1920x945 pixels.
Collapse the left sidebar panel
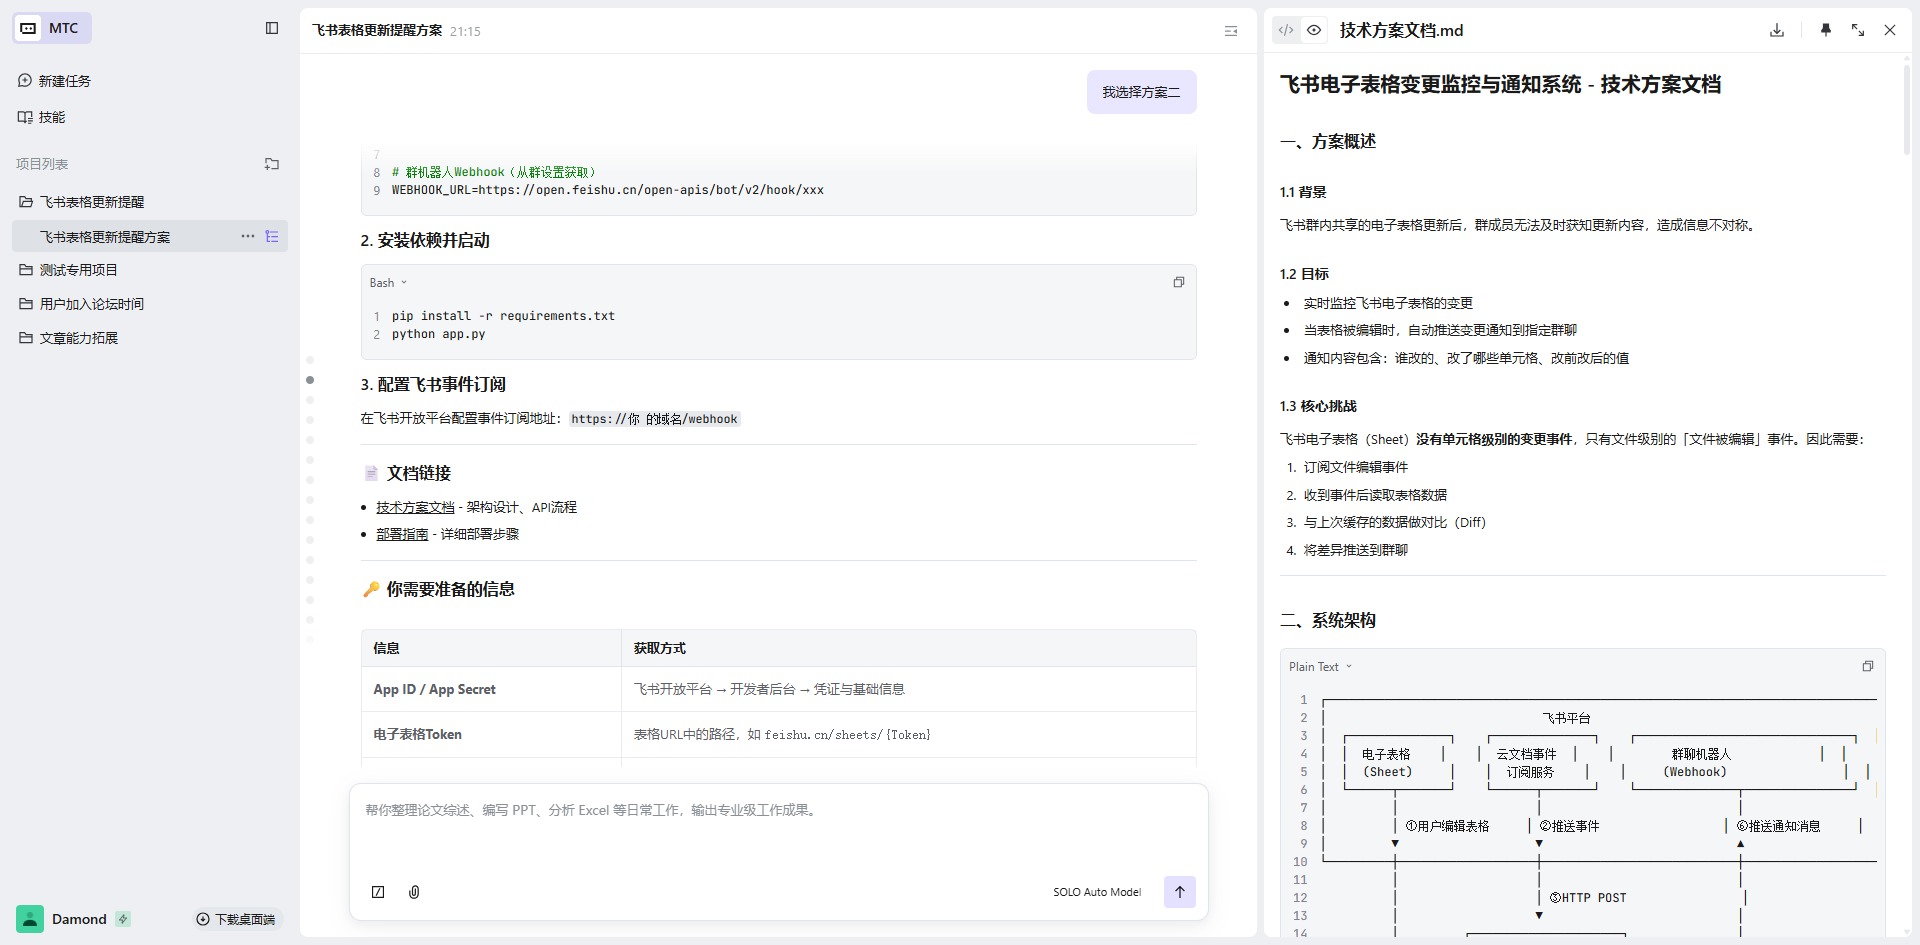coord(272,28)
